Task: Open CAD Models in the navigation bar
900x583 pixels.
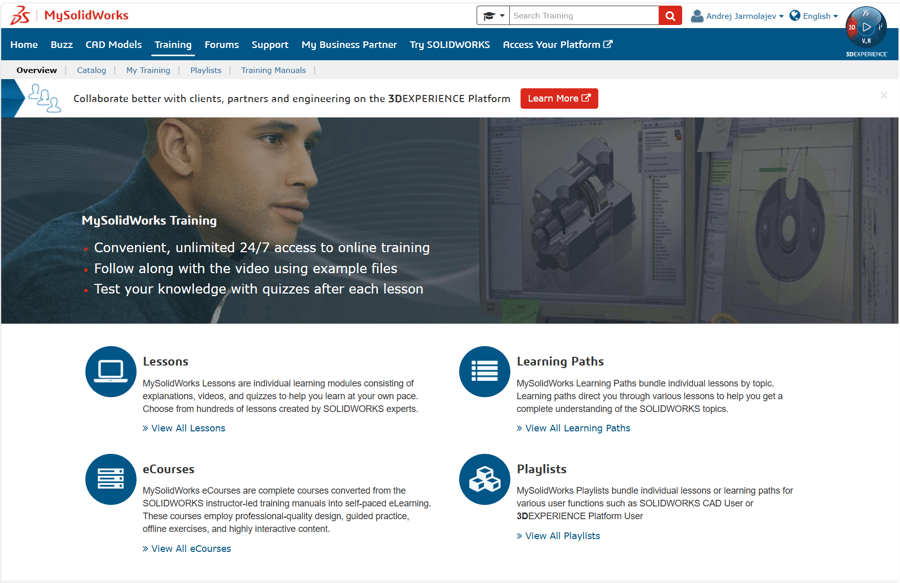Action: [114, 44]
